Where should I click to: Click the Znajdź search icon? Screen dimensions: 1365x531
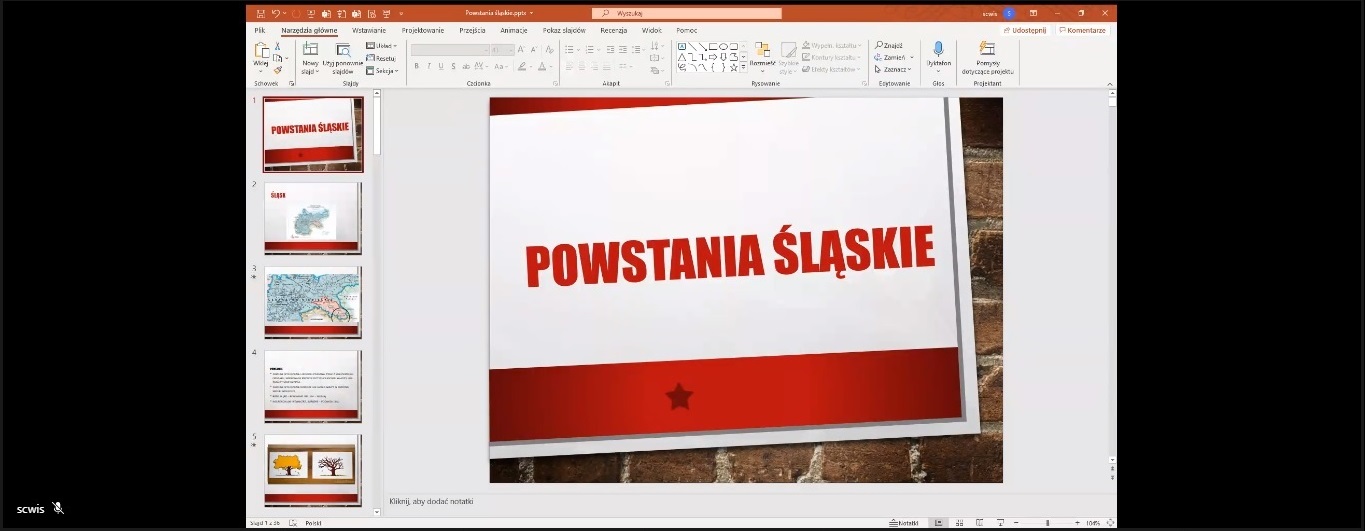click(x=879, y=45)
